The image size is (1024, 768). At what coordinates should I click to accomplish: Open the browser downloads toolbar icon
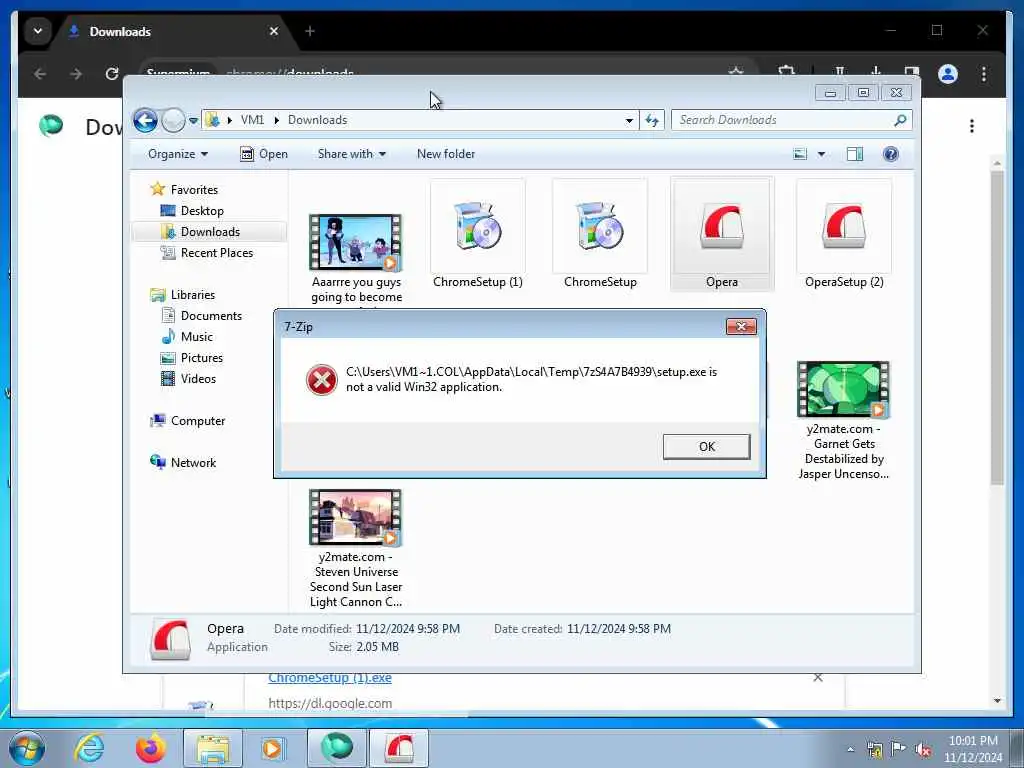tap(876, 72)
